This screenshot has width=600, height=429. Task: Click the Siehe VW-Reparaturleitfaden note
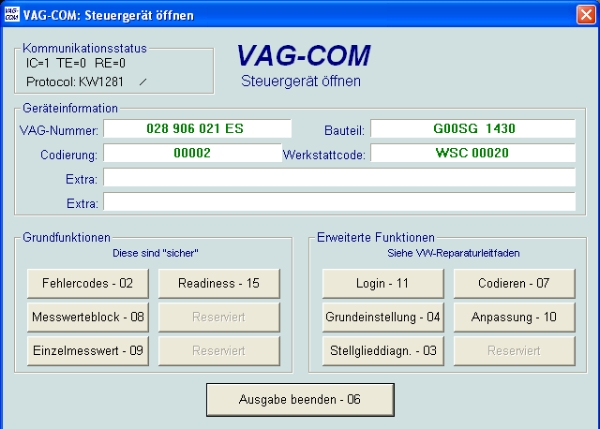click(453, 253)
